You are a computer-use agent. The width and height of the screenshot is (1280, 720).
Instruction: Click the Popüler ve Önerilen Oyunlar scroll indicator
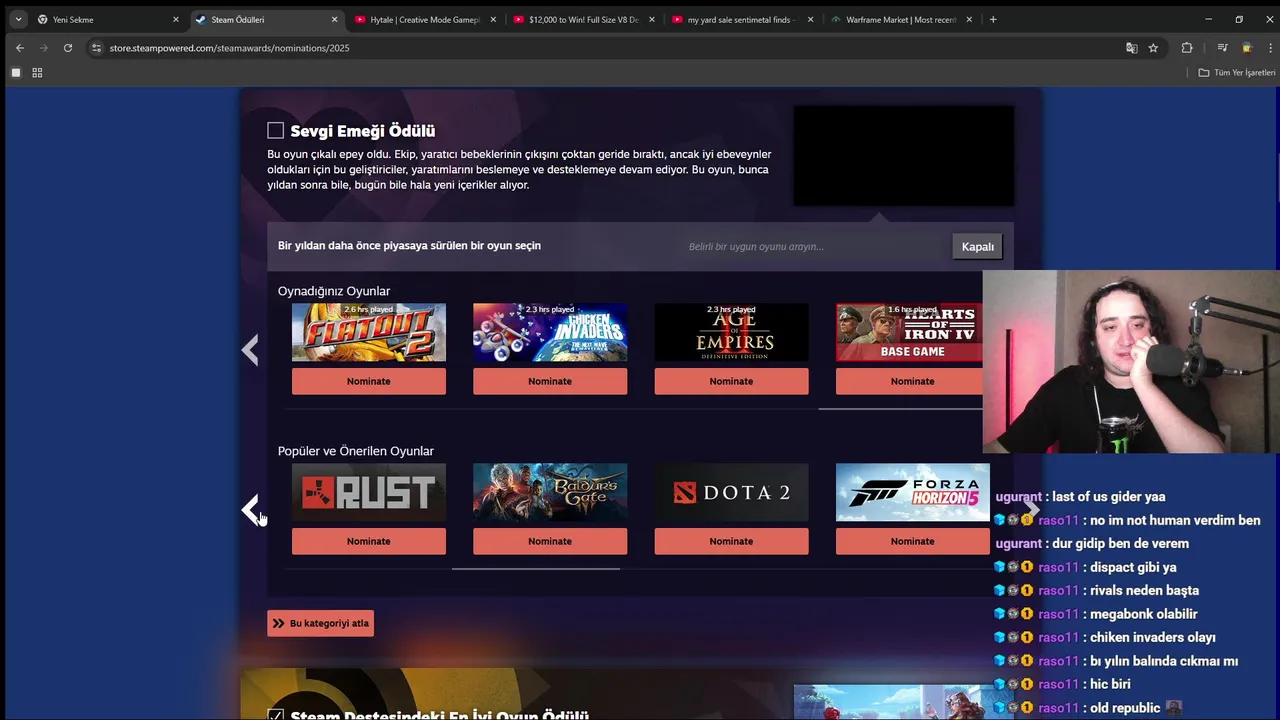pos(536,568)
